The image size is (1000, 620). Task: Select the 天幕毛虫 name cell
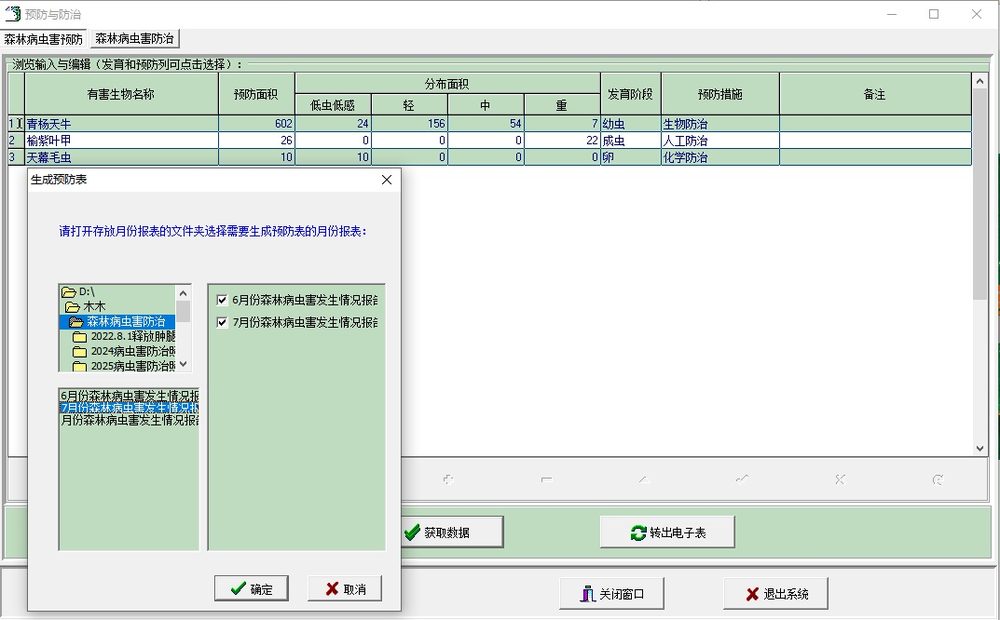coord(121,157)
